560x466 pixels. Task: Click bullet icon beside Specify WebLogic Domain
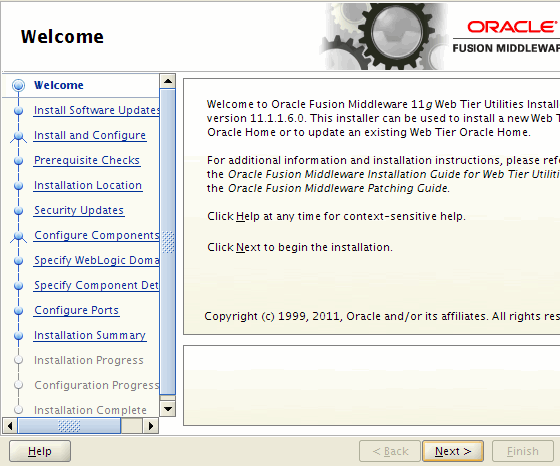coord(19,261)
